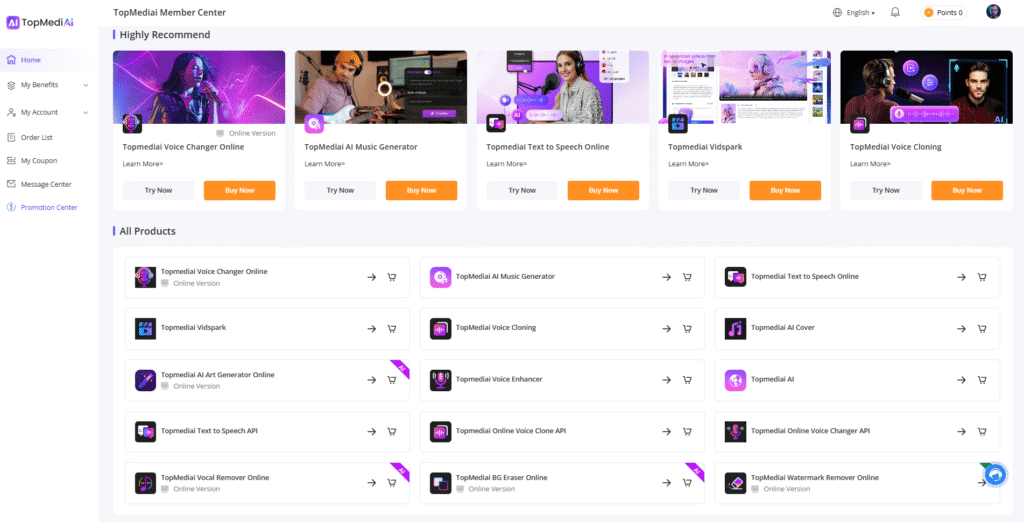Click the notification bell icon
The height and width of the screenshot is (522, 1024).
pyautogui.click(x=895, y=12)
